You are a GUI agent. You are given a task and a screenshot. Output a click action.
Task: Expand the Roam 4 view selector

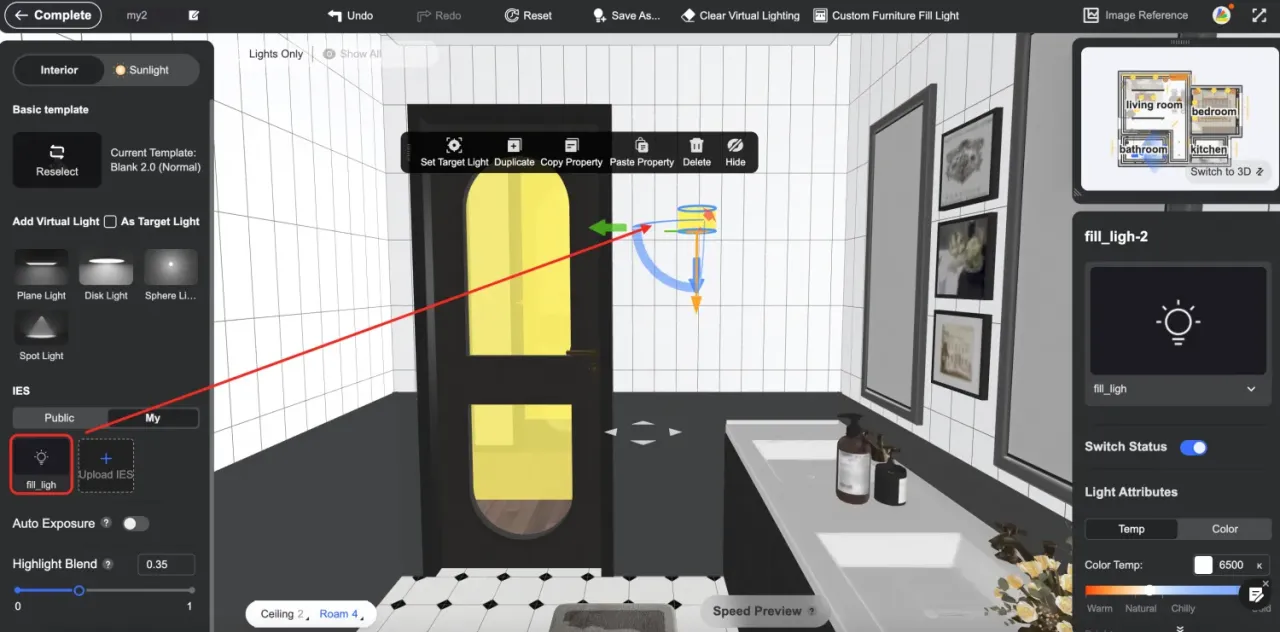[x=338, y=614]
